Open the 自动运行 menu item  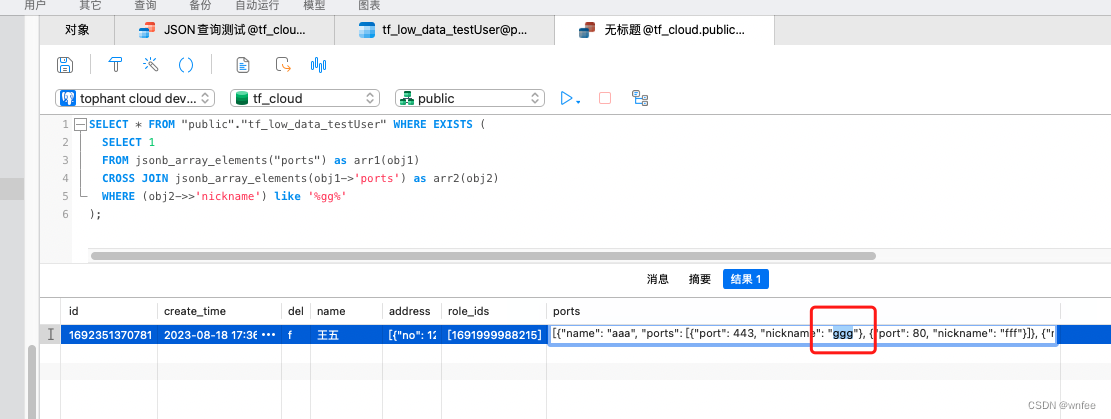point(257,6)
